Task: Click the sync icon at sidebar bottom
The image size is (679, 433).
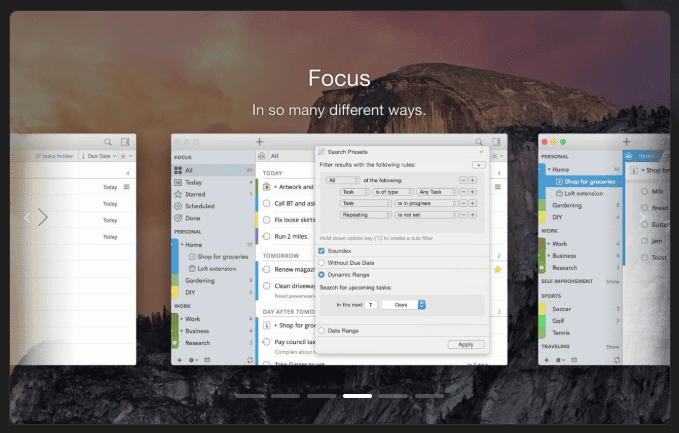Action: point(250,360)
